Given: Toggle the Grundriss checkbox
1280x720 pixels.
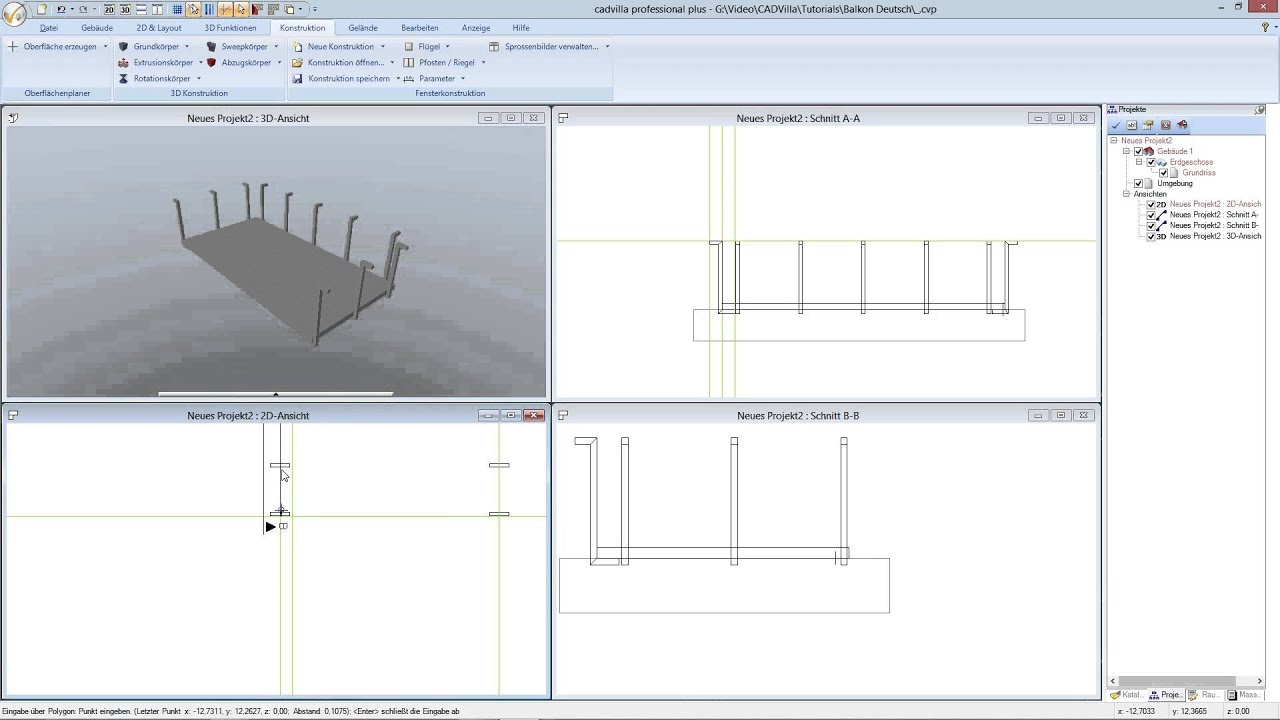Looking at the screenshot, I should (1163, 173).
